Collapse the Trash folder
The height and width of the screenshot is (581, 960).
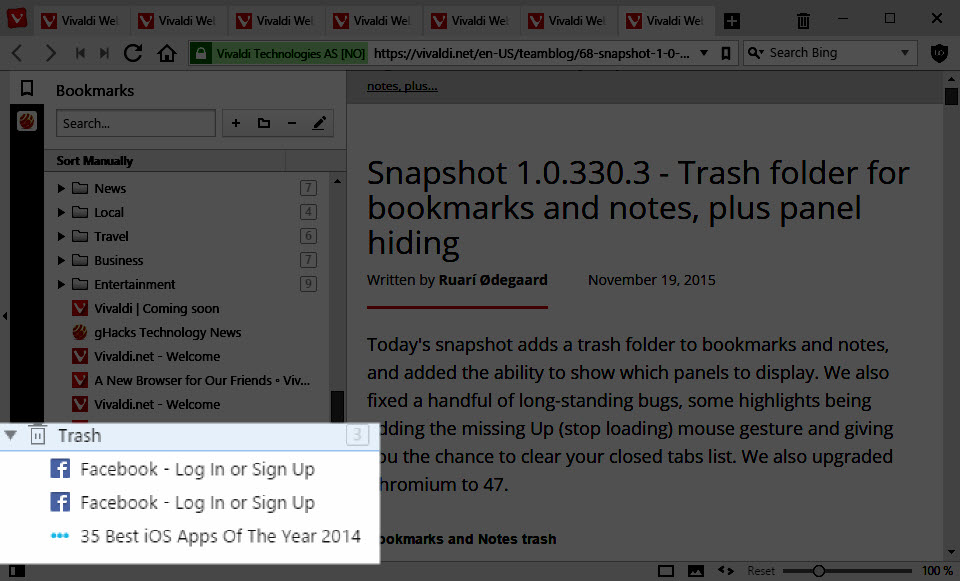click(x=10, y=435)
